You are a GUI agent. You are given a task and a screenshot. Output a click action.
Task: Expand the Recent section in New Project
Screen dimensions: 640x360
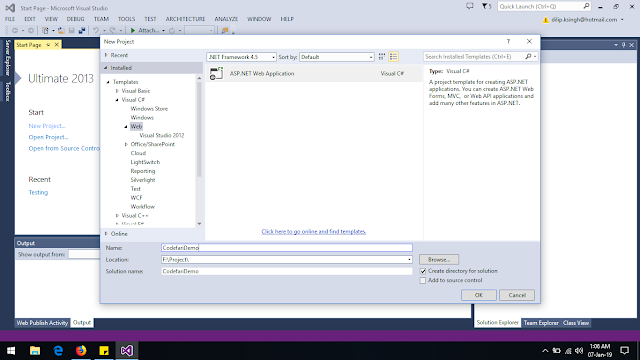(x=106, y=55)
